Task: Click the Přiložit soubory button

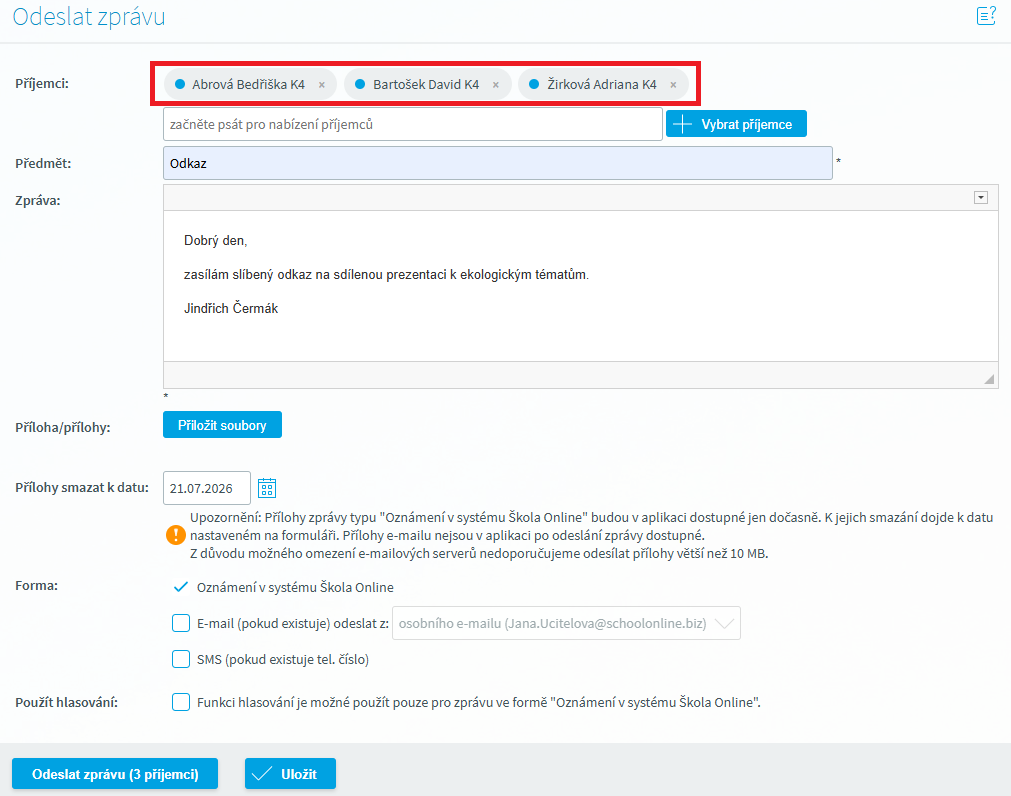Action: [222, 425]
